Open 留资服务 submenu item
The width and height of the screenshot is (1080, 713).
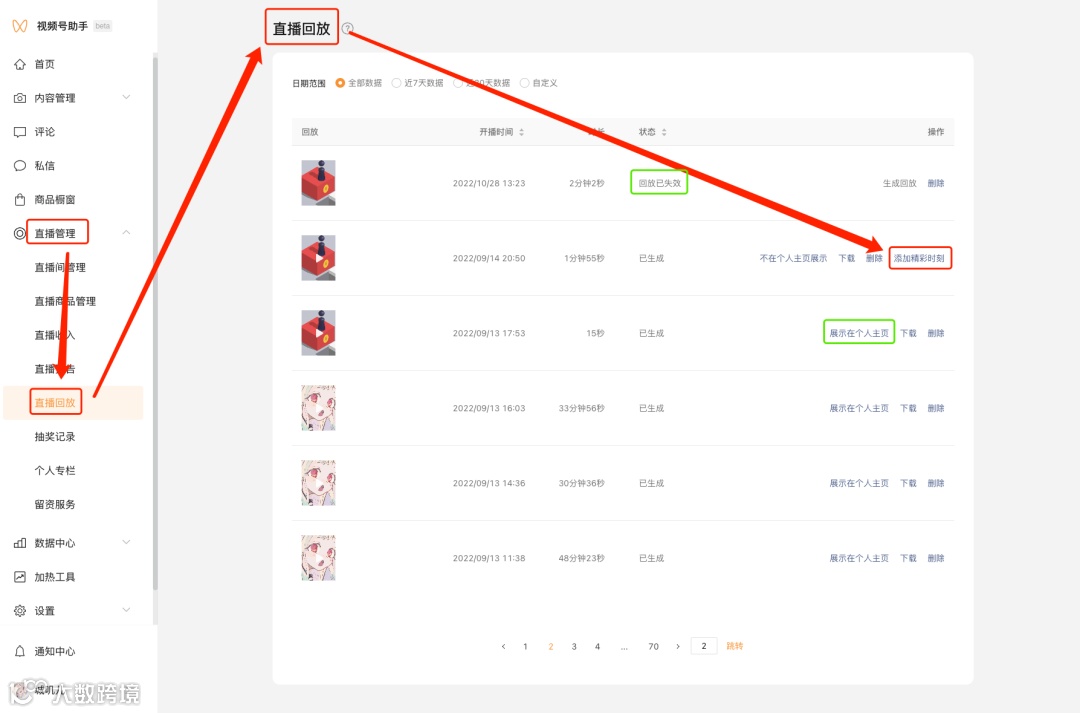[x=55, y=504]
